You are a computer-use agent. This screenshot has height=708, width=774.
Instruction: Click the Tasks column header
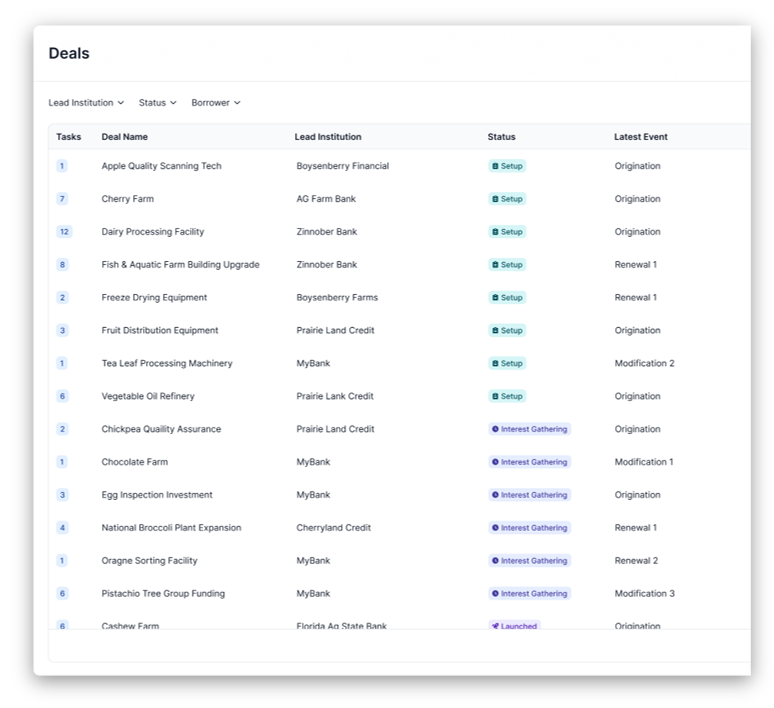[69, 137]
